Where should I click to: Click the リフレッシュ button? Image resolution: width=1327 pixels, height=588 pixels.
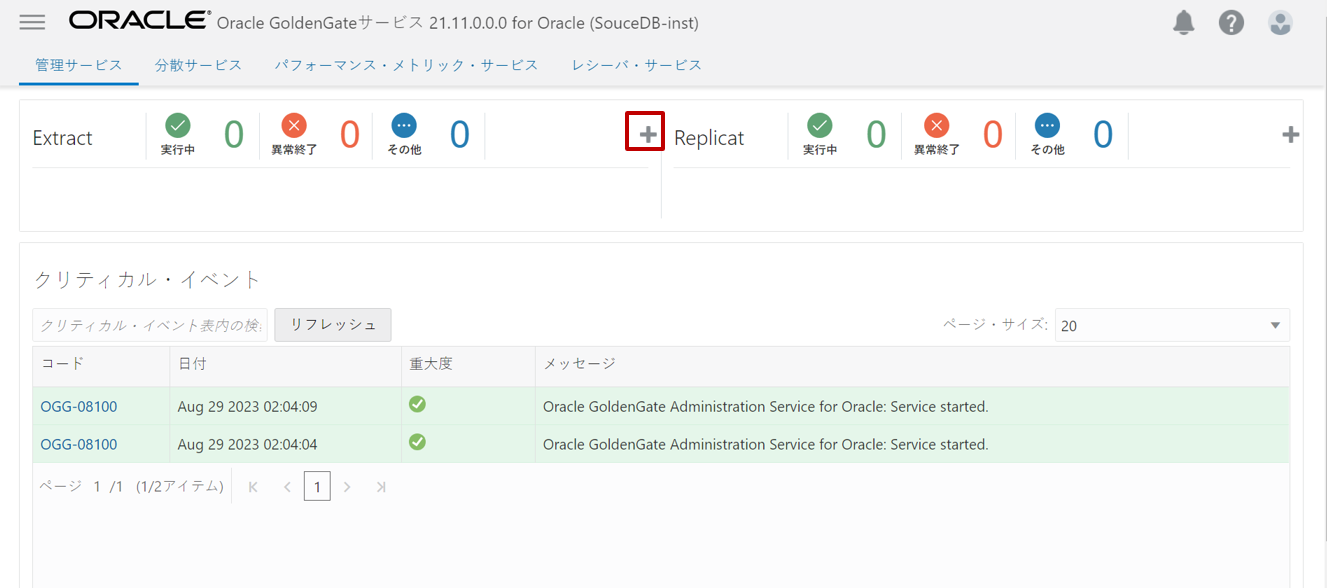coord(333,325)
